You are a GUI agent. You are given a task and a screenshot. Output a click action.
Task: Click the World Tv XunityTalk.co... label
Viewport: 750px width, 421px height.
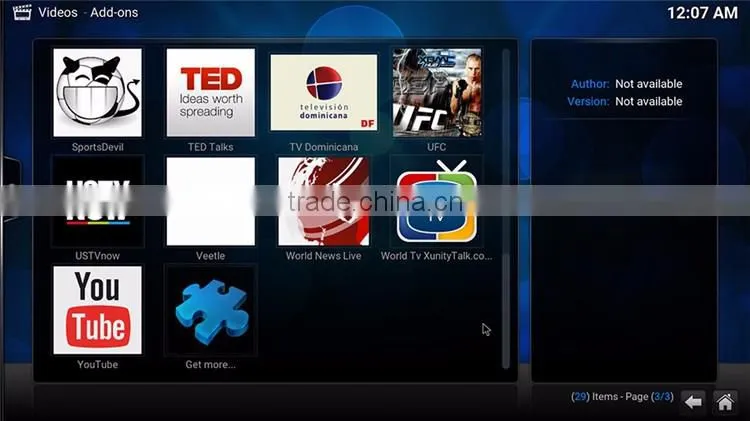pyautogui.click(x=437, y=255)
